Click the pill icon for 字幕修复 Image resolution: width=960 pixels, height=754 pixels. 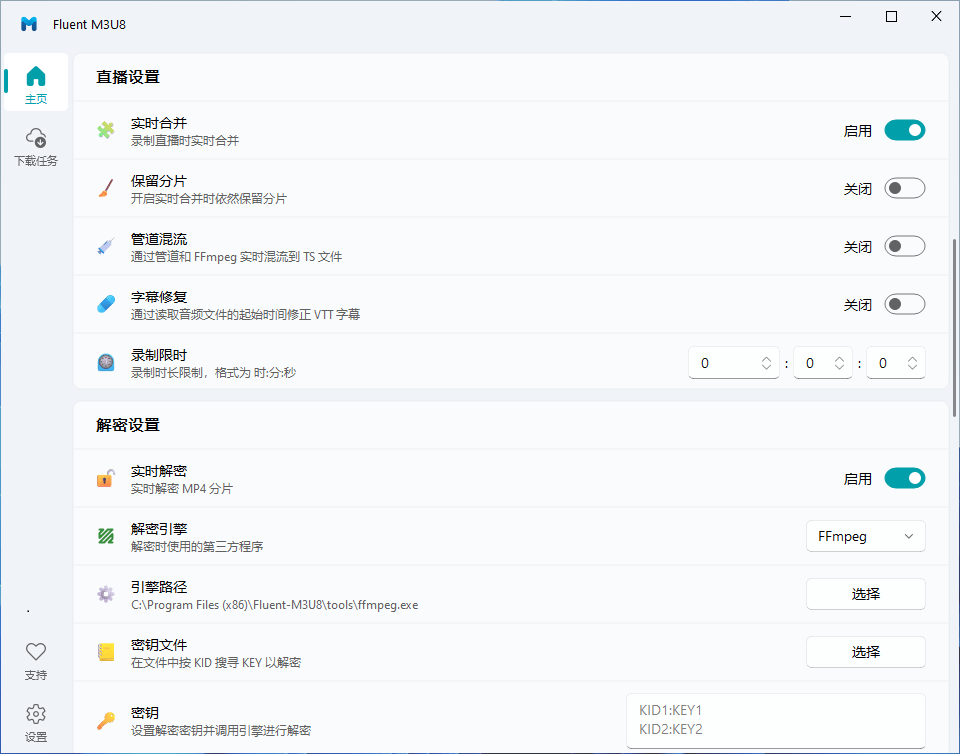click(106, 305)
